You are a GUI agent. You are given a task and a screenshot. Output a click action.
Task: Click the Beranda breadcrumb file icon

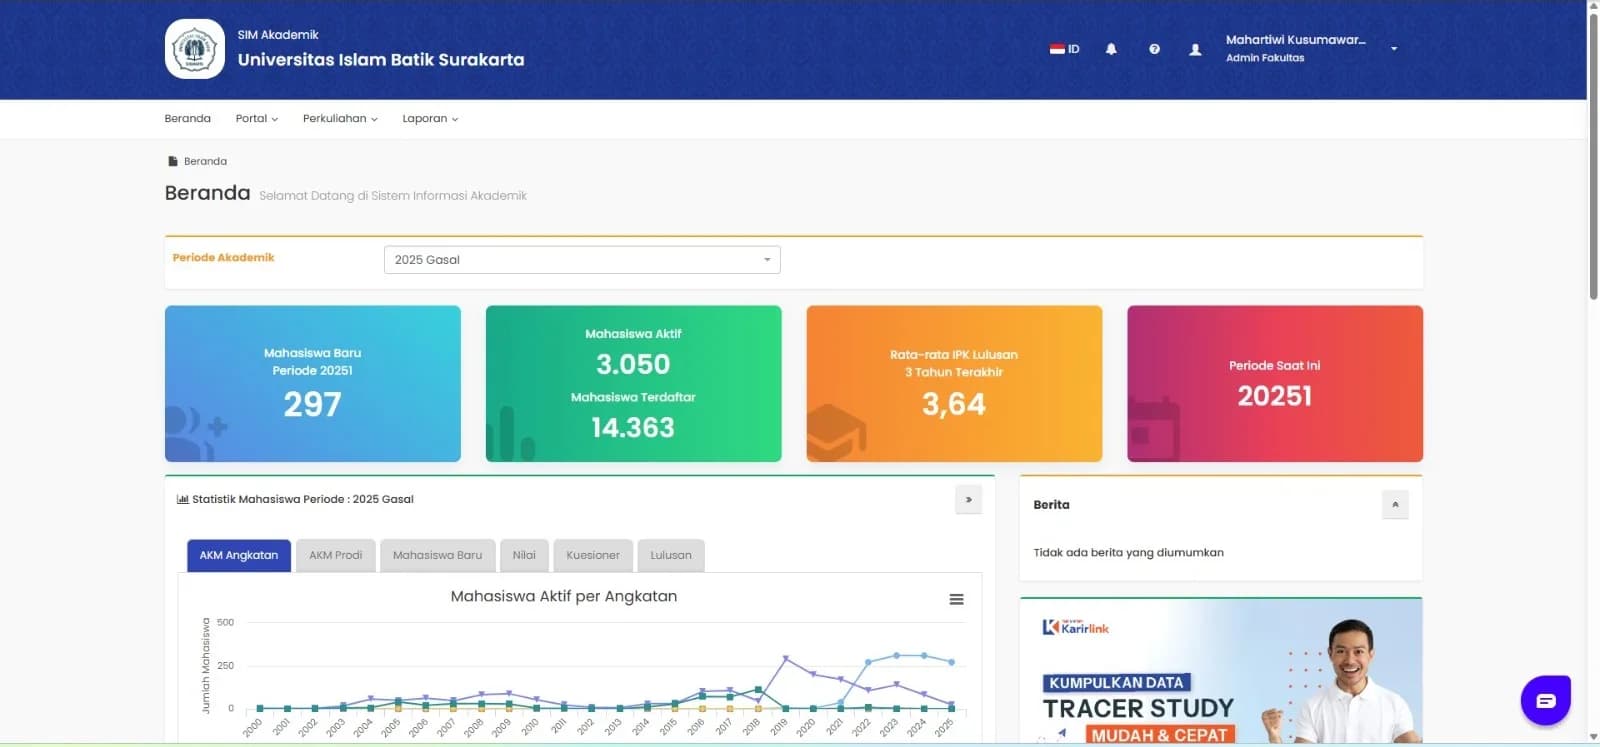coord(173,161)
